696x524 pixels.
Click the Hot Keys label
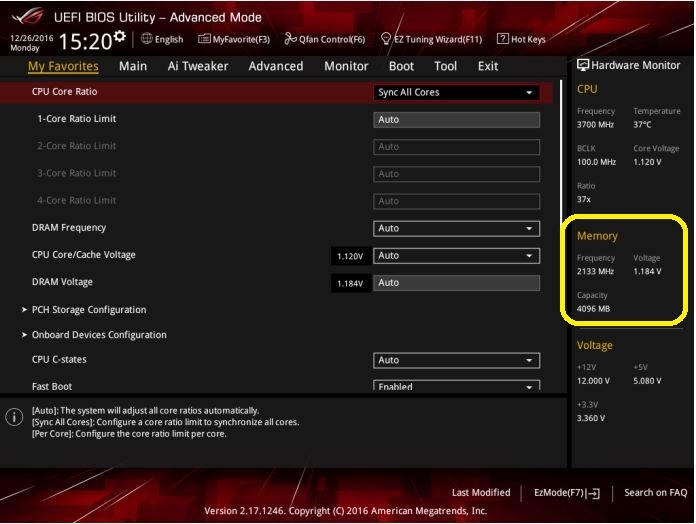click(x=528, y=39)
